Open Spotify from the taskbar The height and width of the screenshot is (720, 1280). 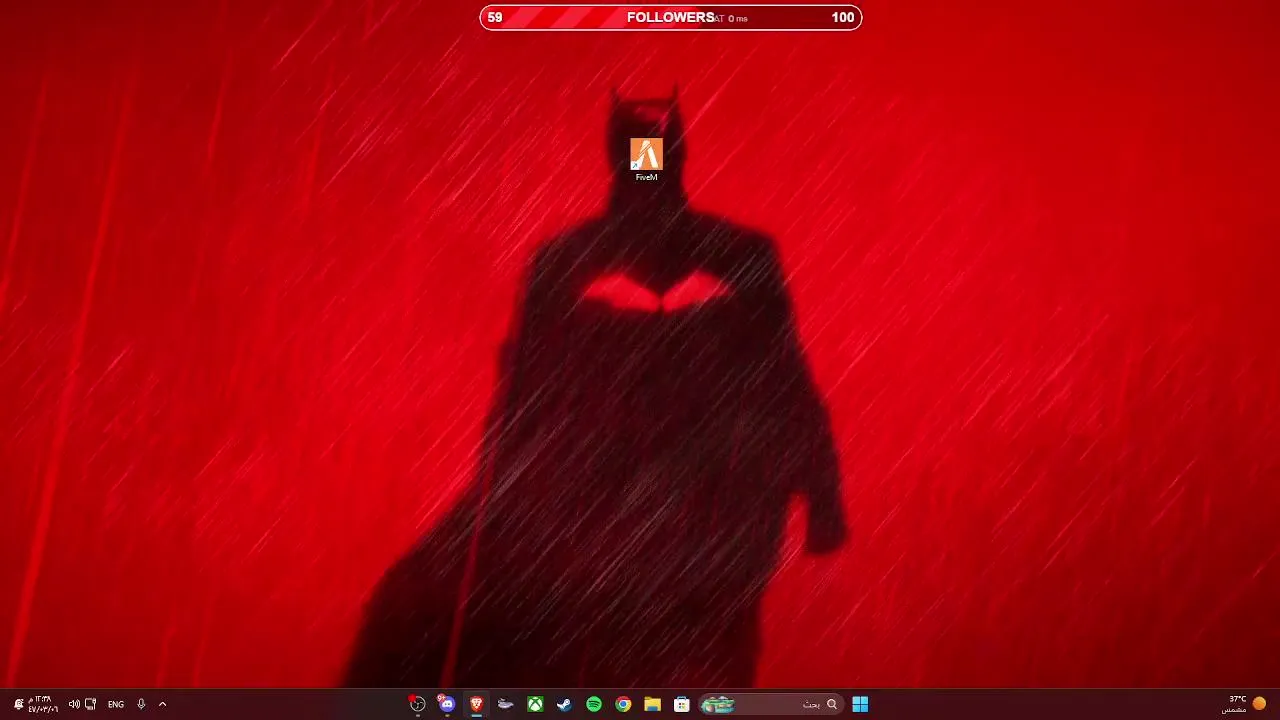pos(594,704)
